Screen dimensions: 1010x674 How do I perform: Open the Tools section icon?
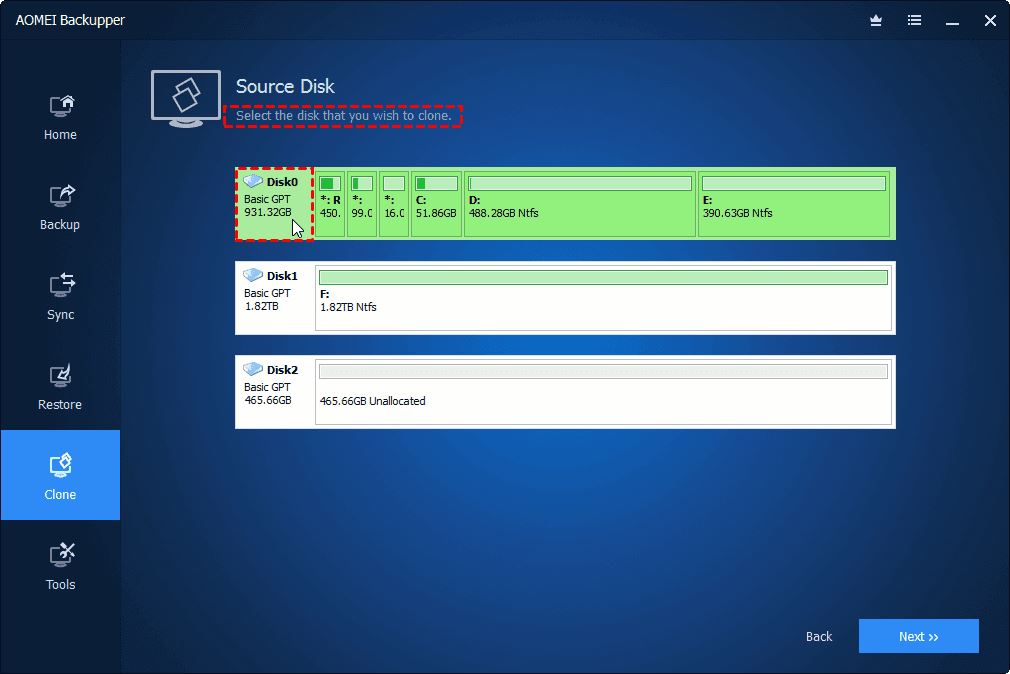click(60, 556)
